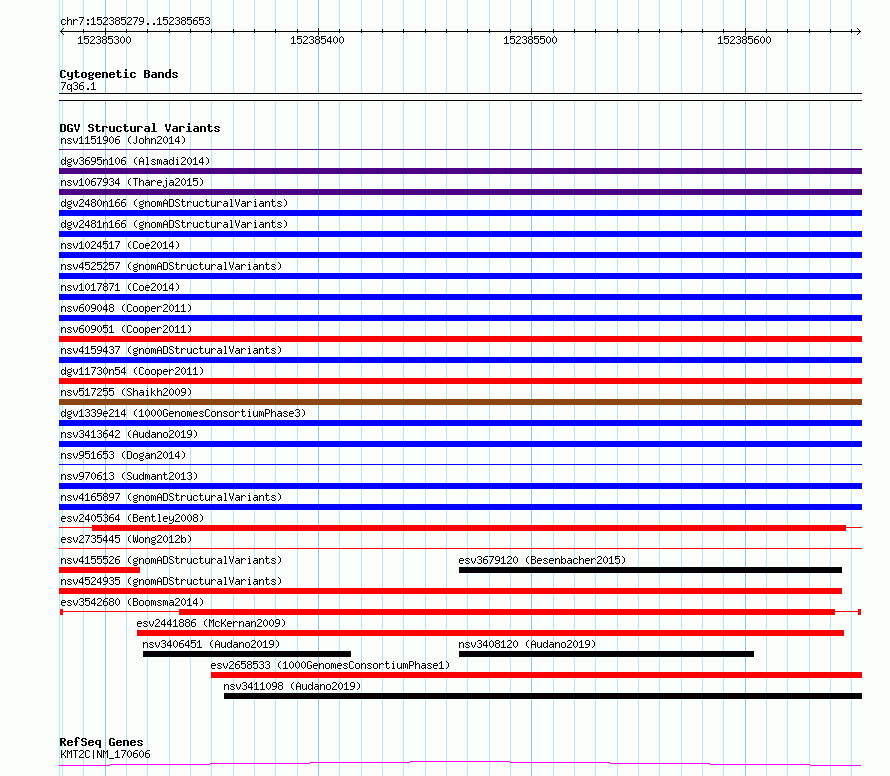Click the black bar under nsv3411098

[543, 696]
